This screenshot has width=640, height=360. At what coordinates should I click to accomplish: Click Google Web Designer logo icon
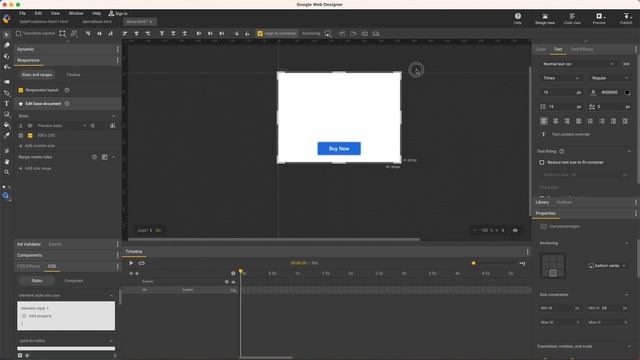coord(7,19)
